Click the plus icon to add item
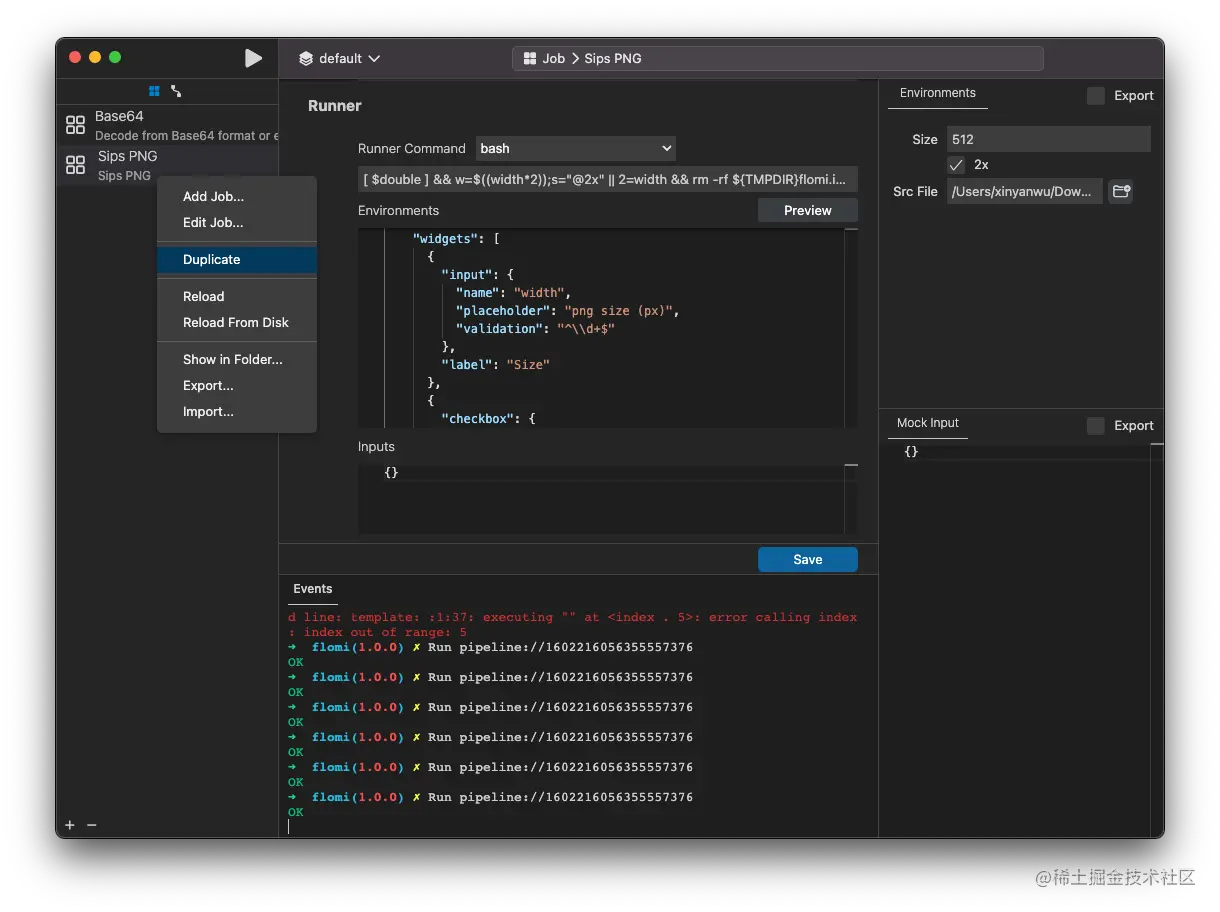Viewport: 1220px width, 912px height. point(70,825)
